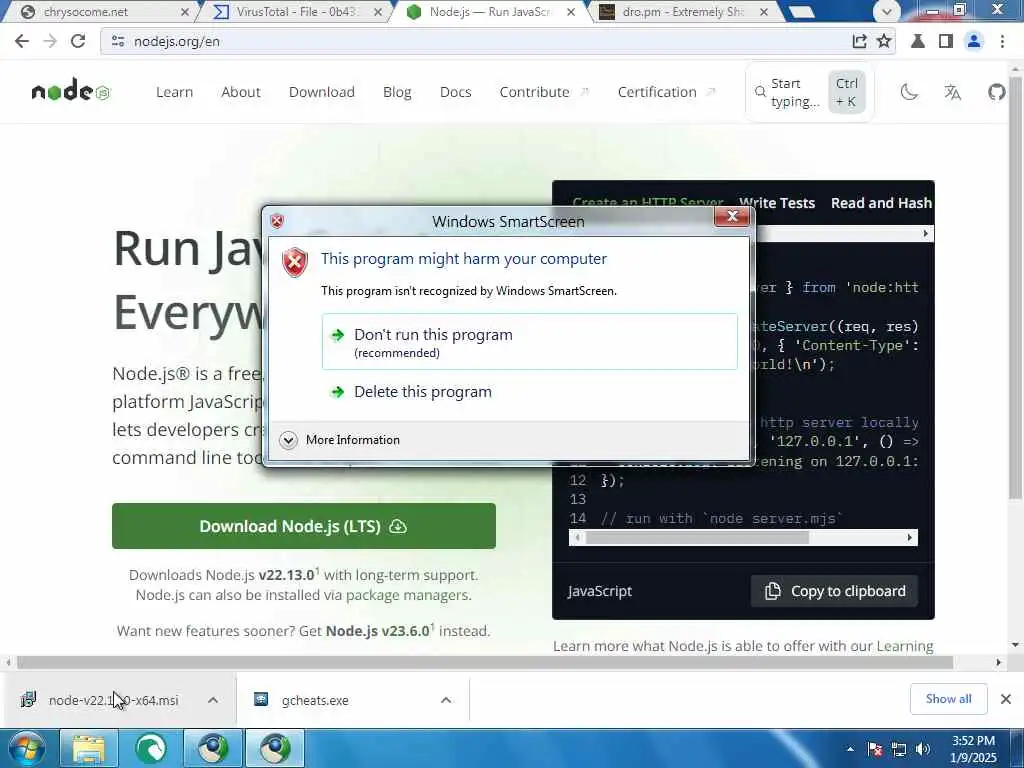
Task: Click Show all downloads
Action: tap(948, 699)
